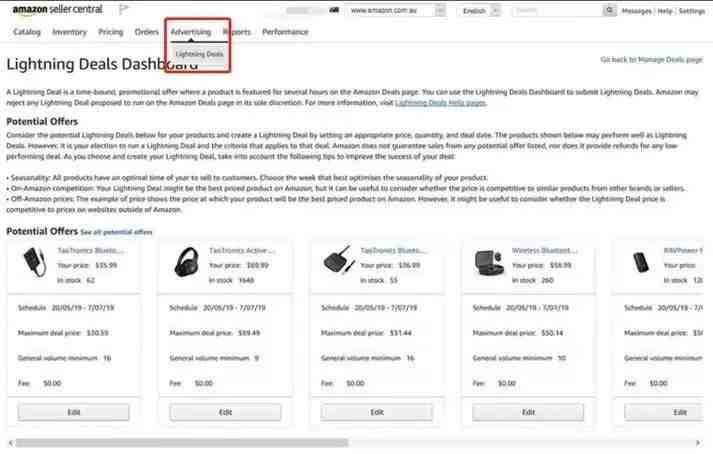Edit the deal for the $36.99 TaoTronics item
713x454 pixels.
[377, 412]
